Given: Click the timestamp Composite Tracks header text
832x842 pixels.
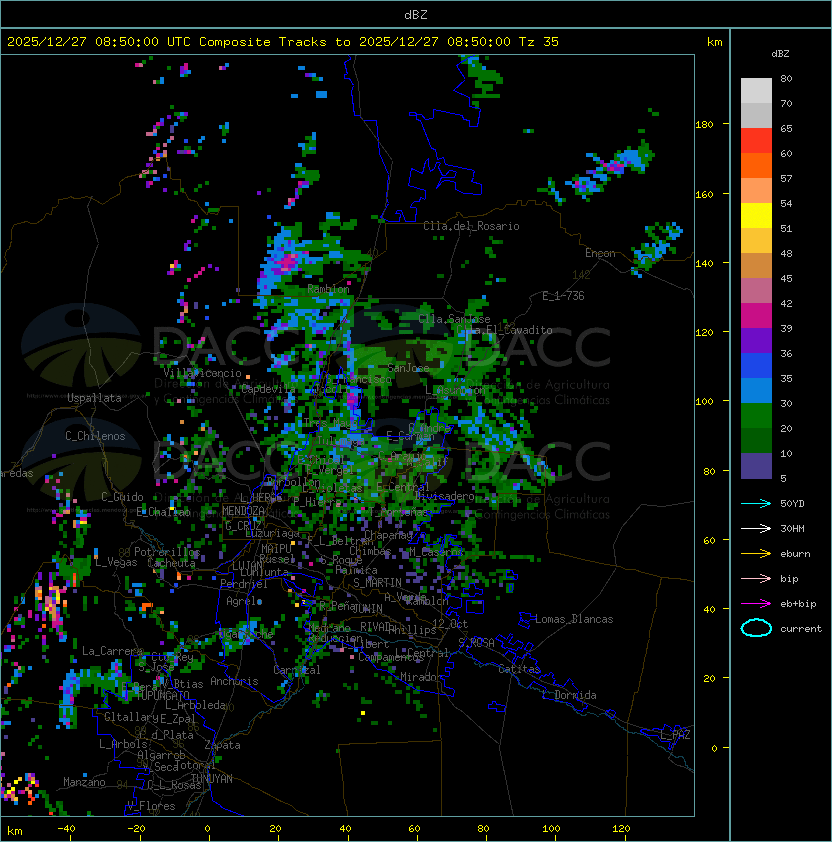Looking at the screenshot, I should (x=283, y=42).
